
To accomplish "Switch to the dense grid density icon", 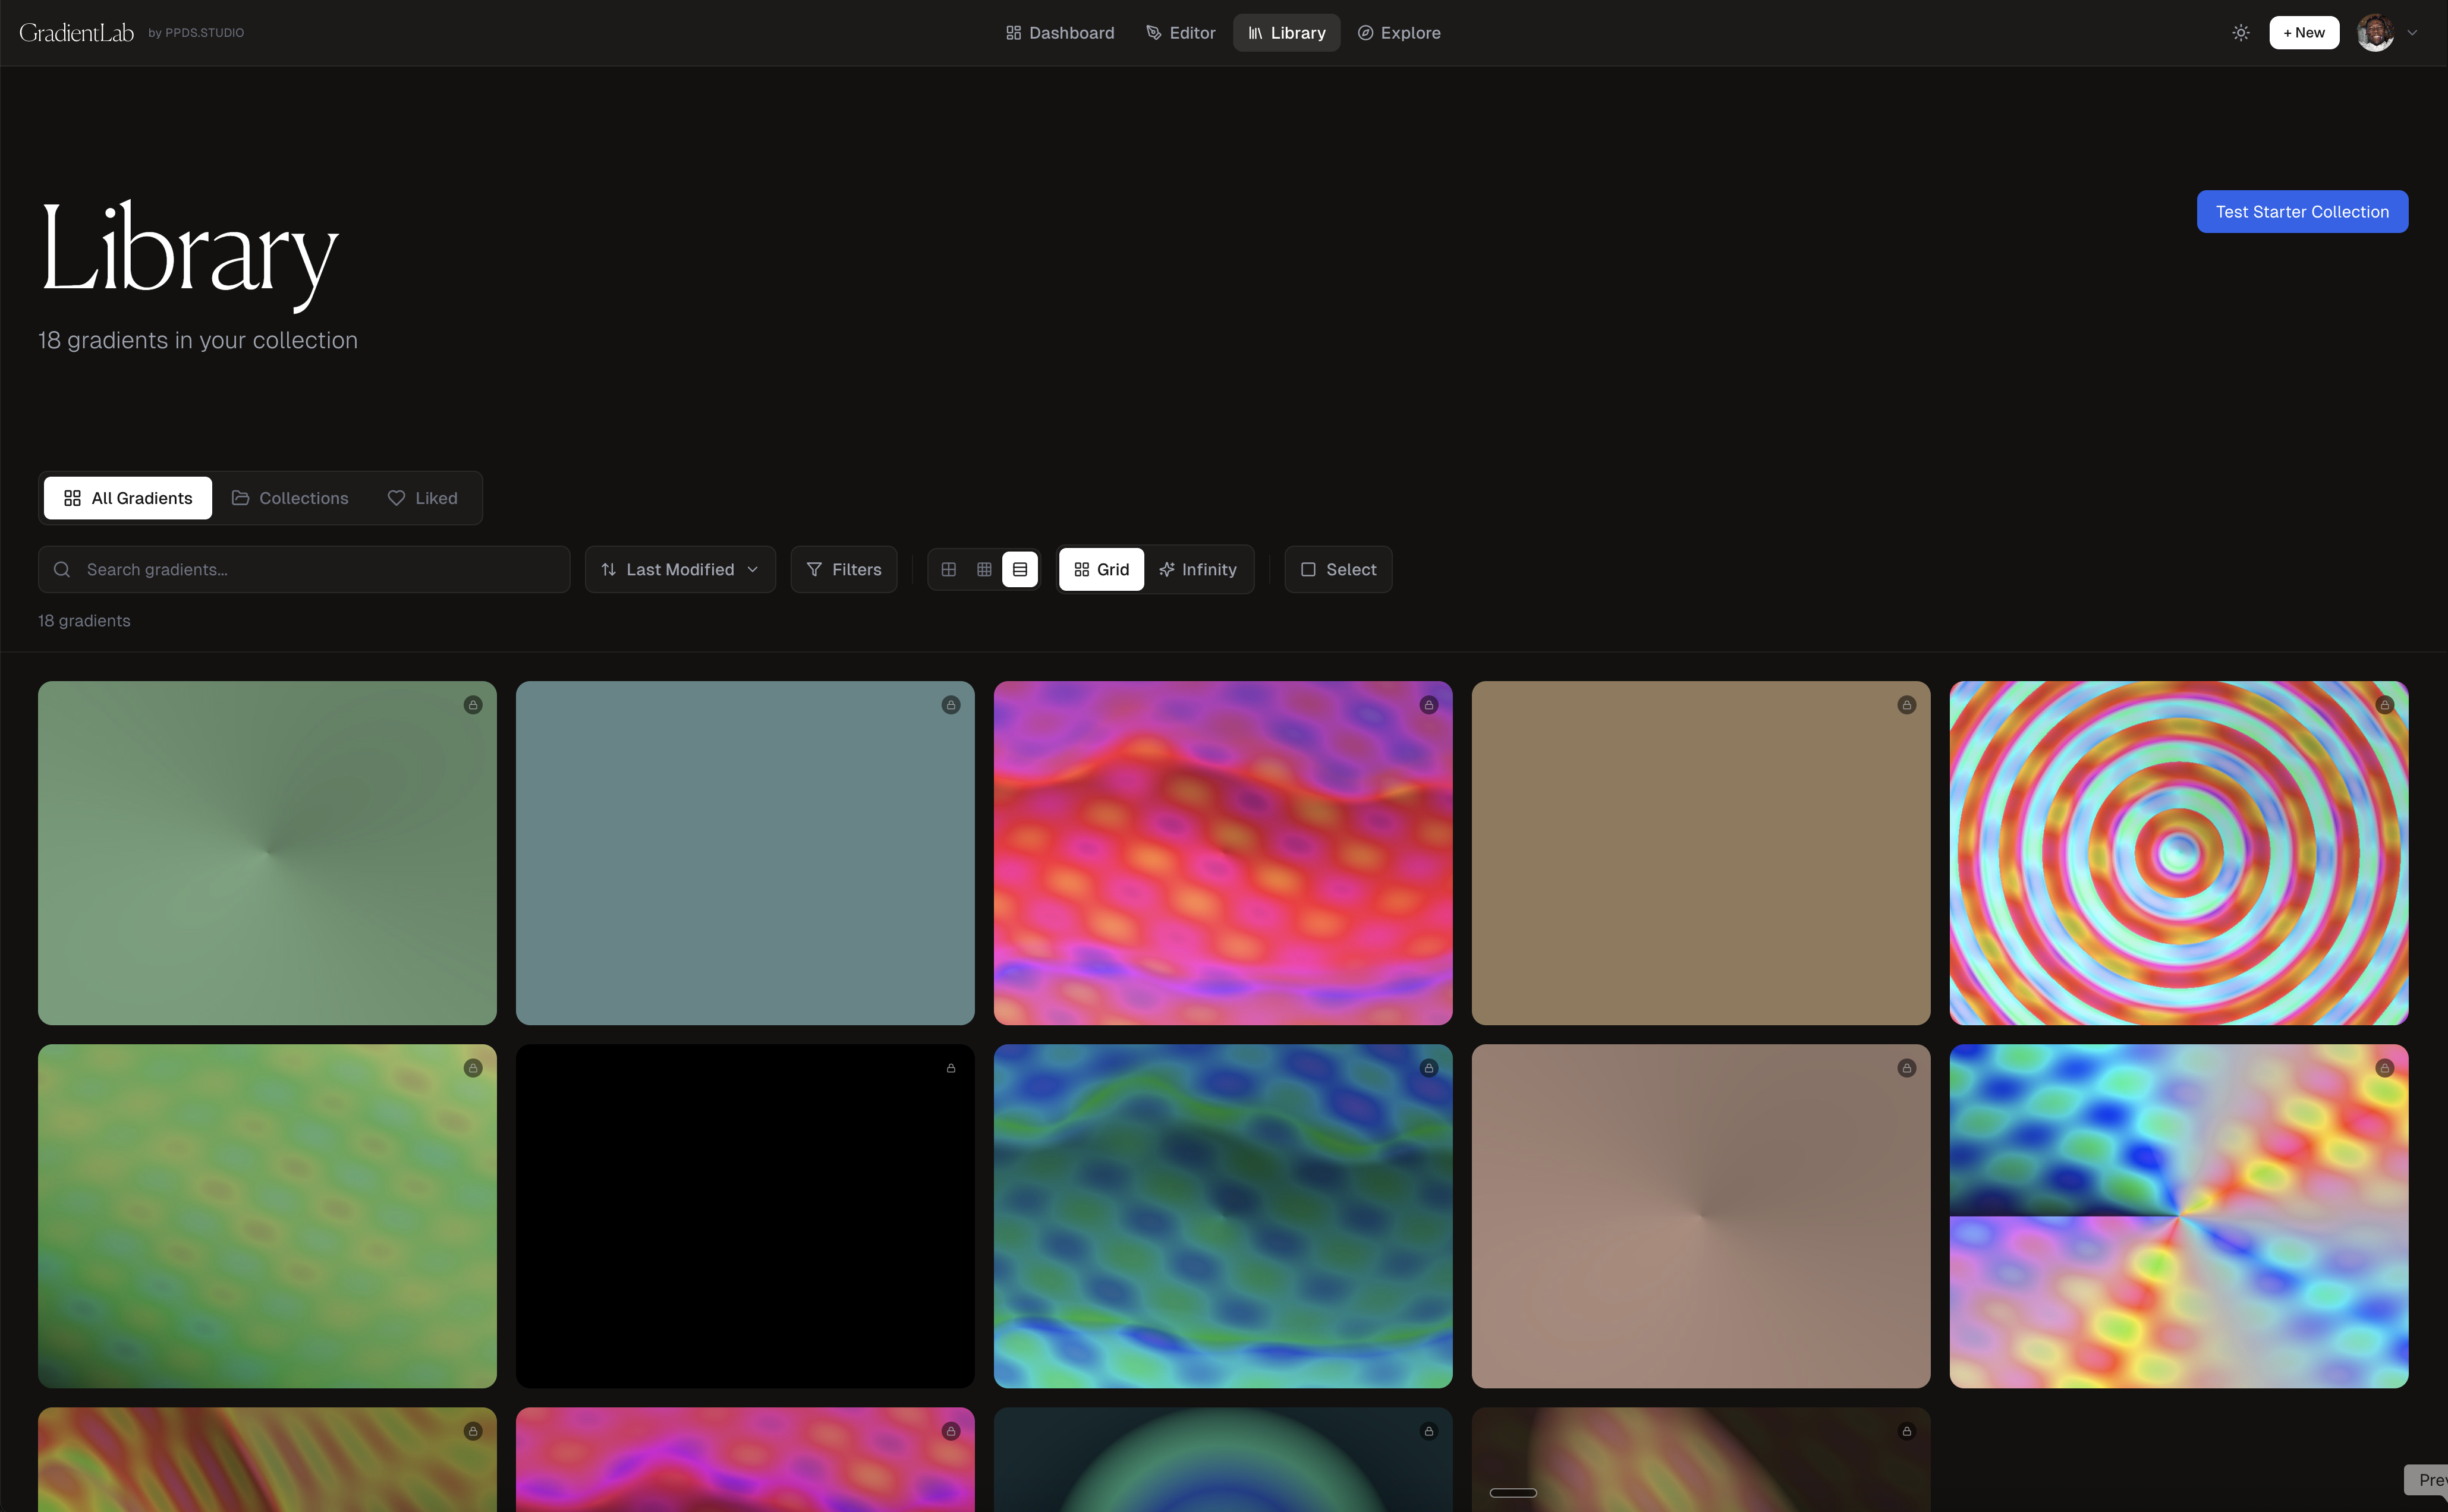I will [x=984, y=569].
